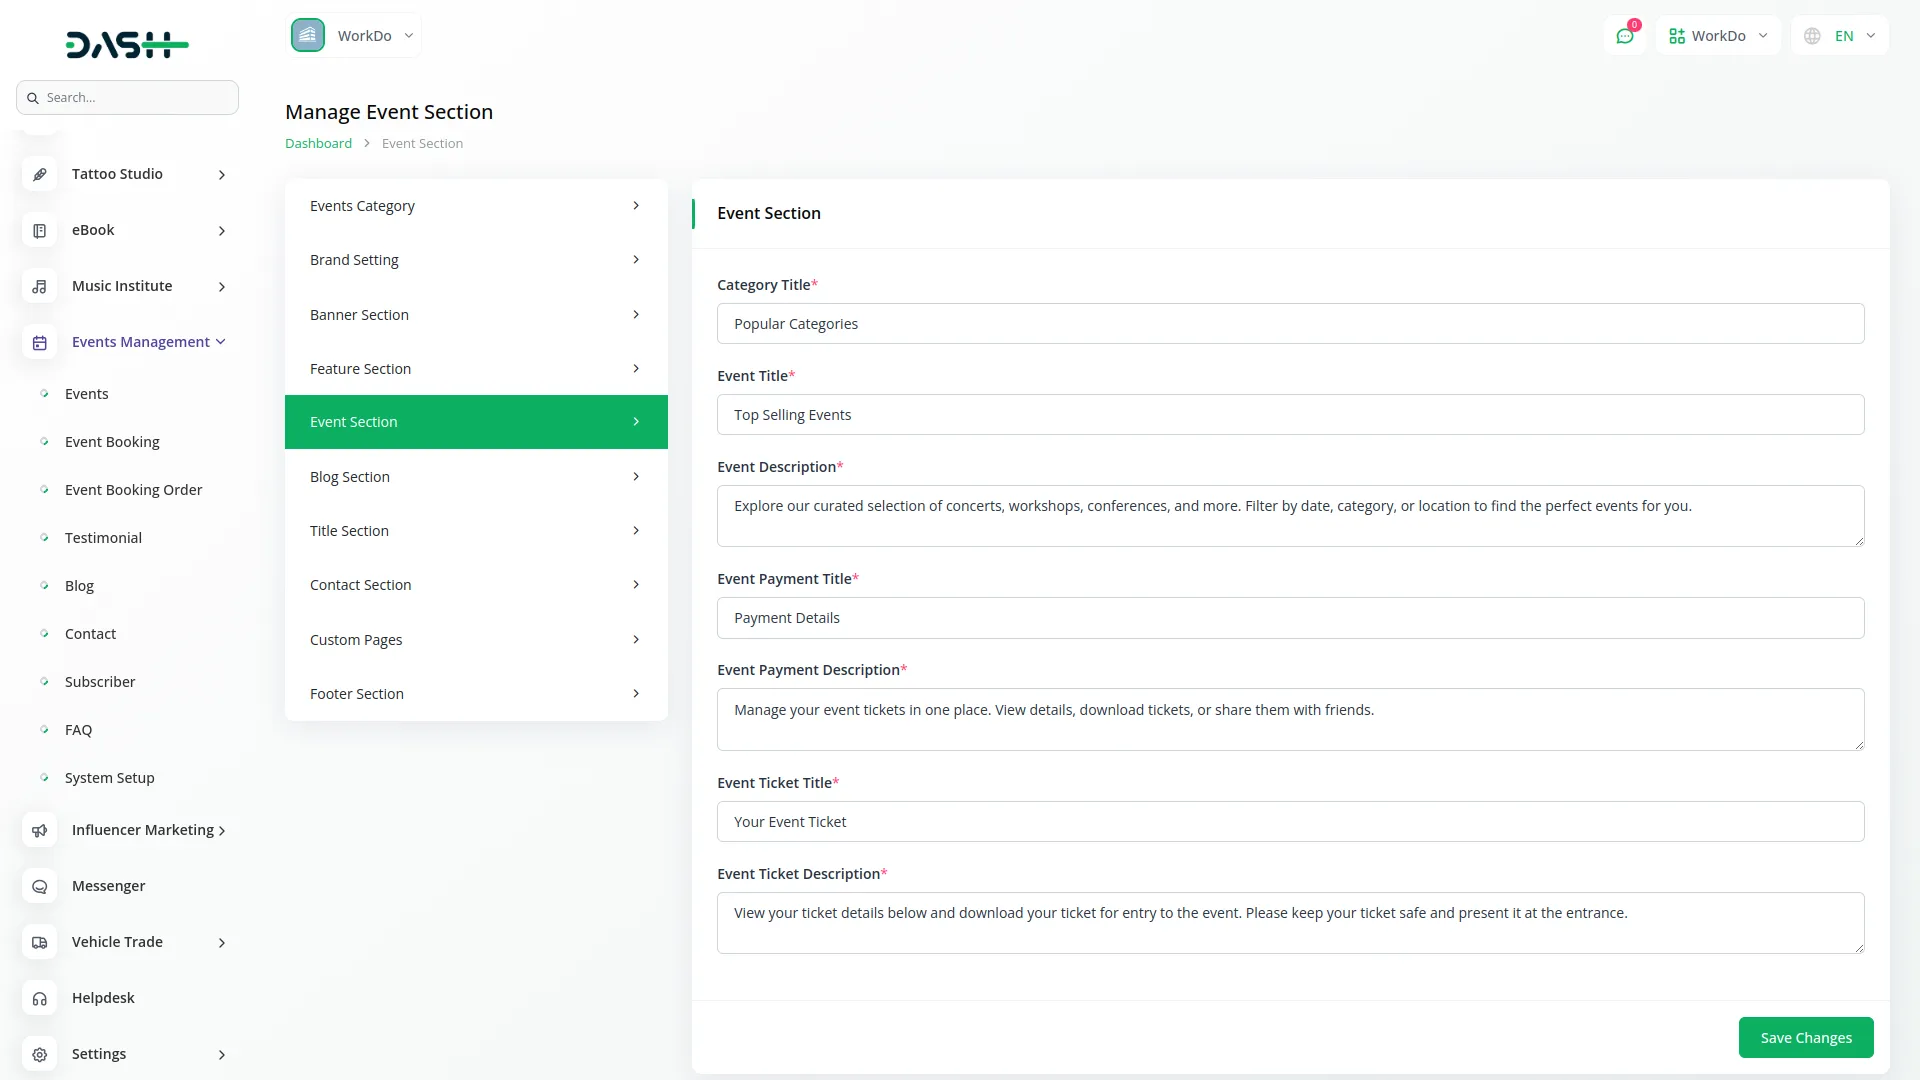Click the Vehicle Trade truck icon

(x=39, y=943)
